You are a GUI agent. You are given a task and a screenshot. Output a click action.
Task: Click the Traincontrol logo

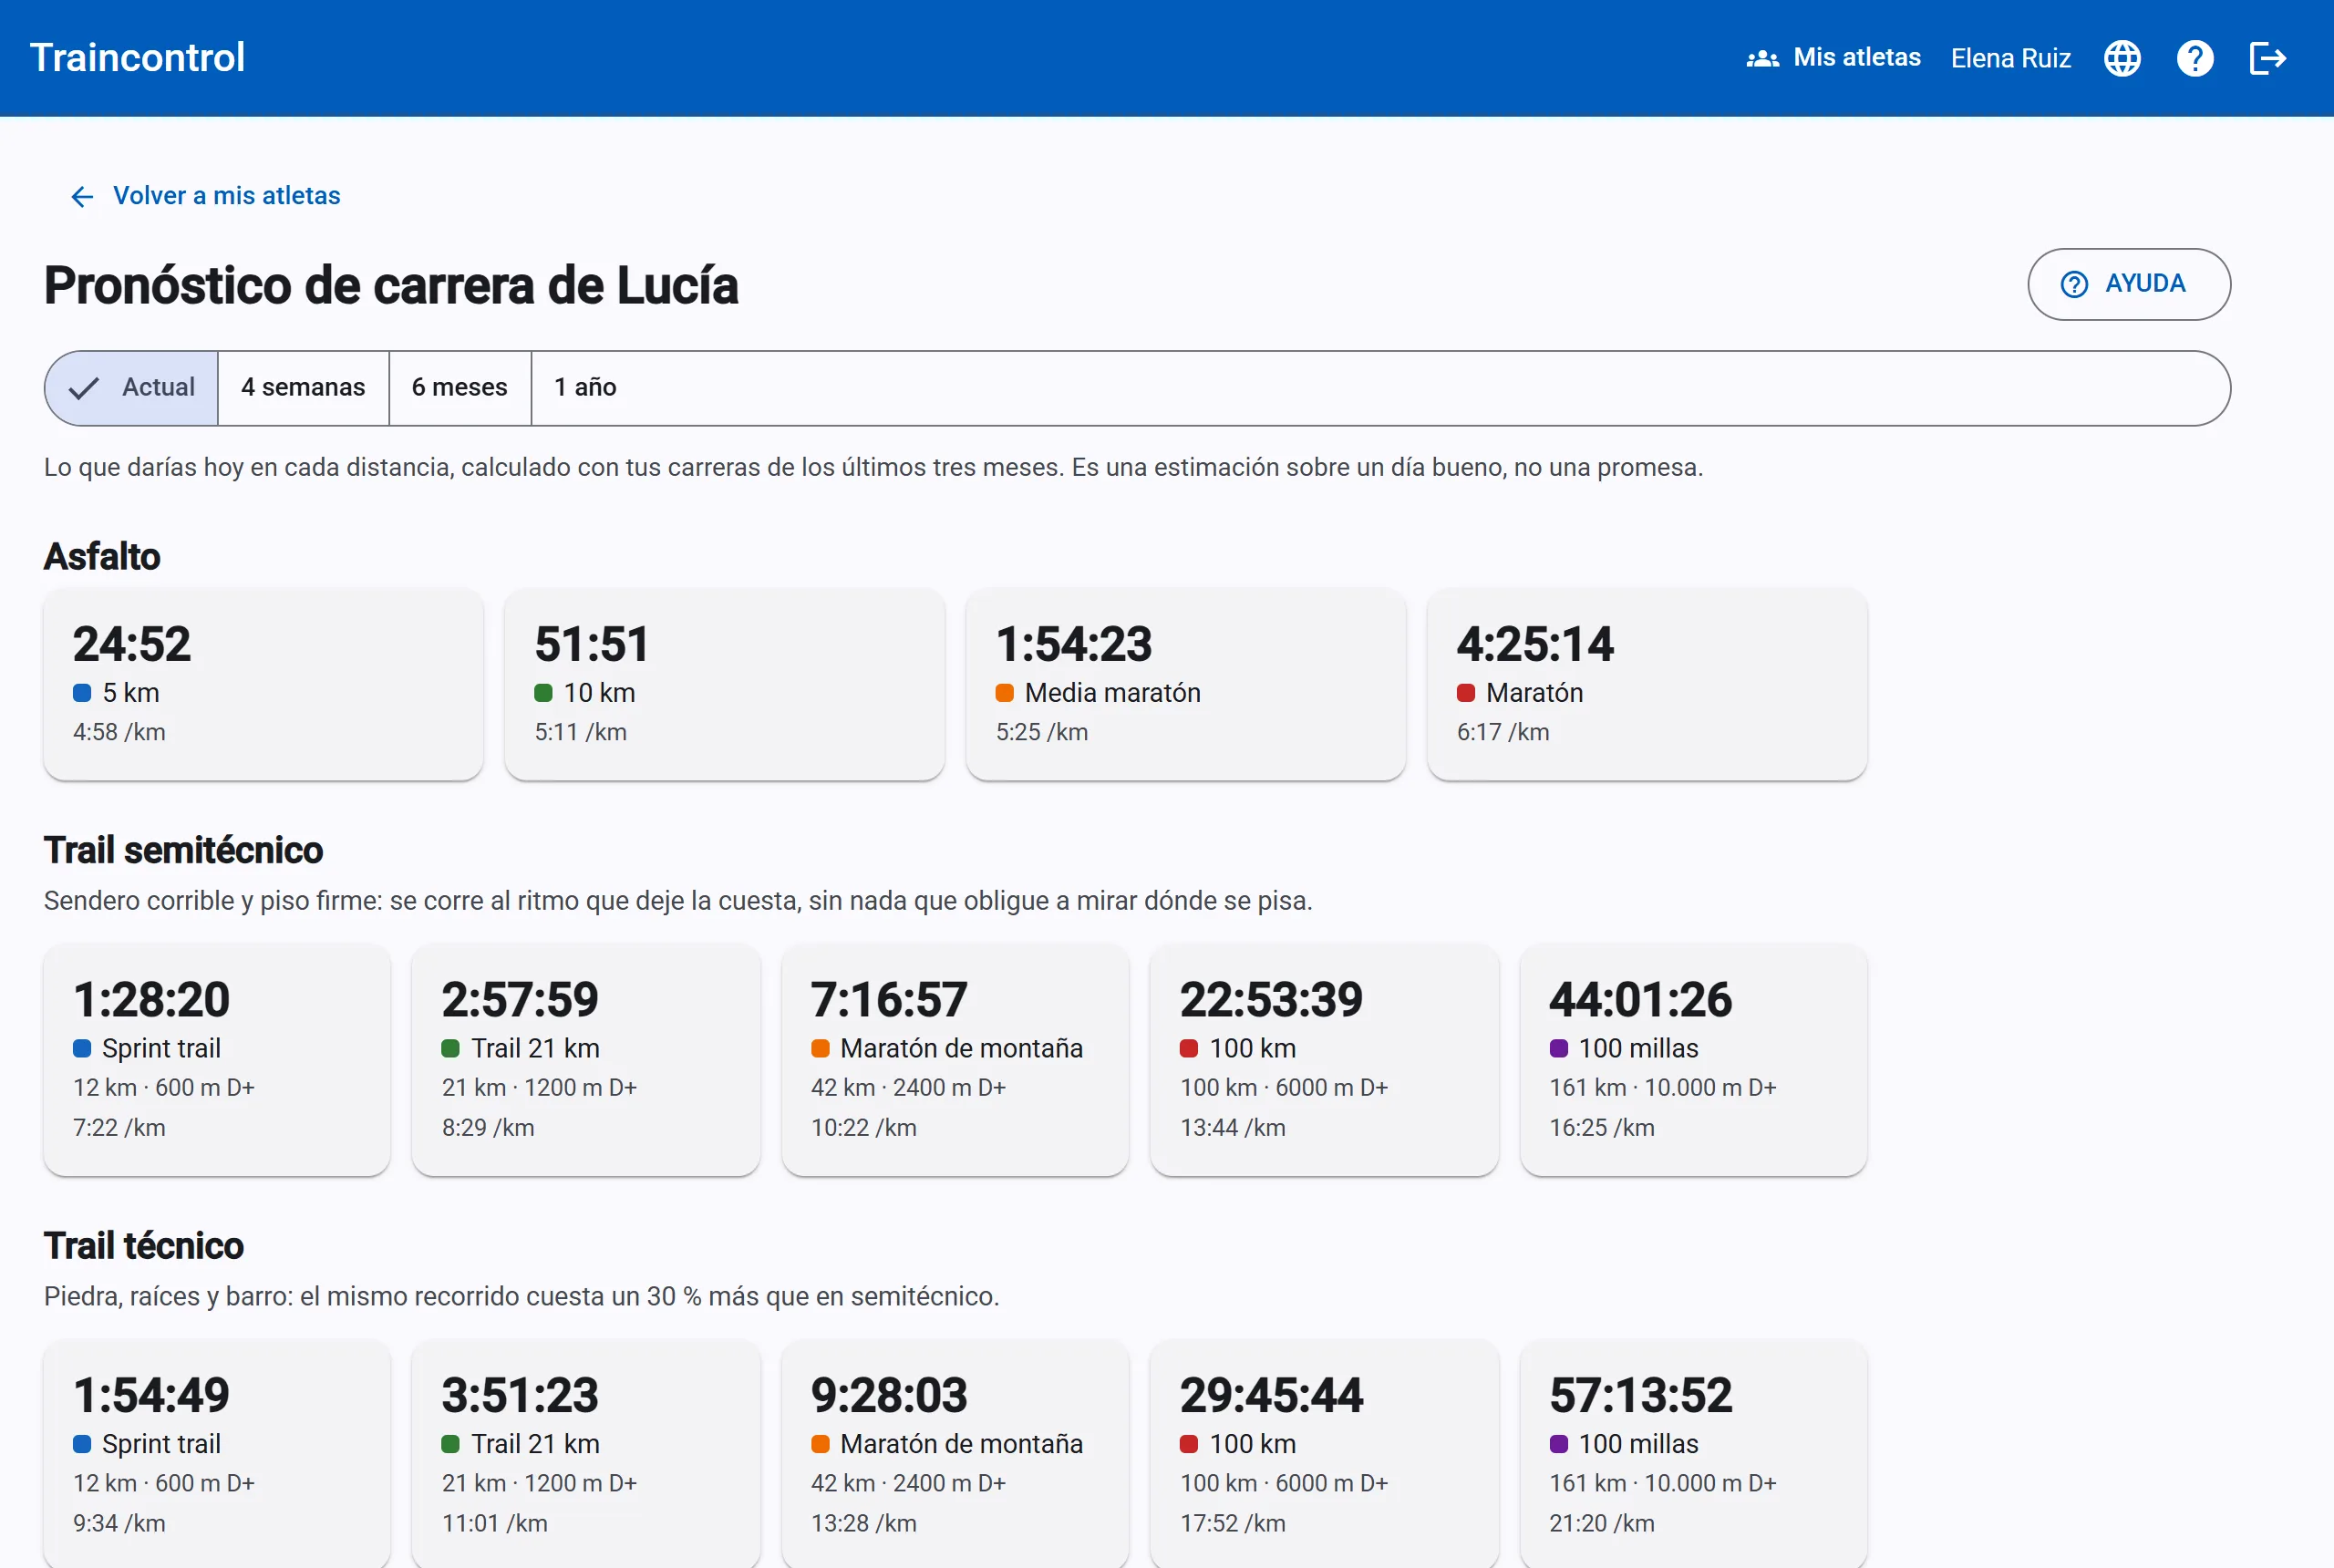(x=137, y=58)
